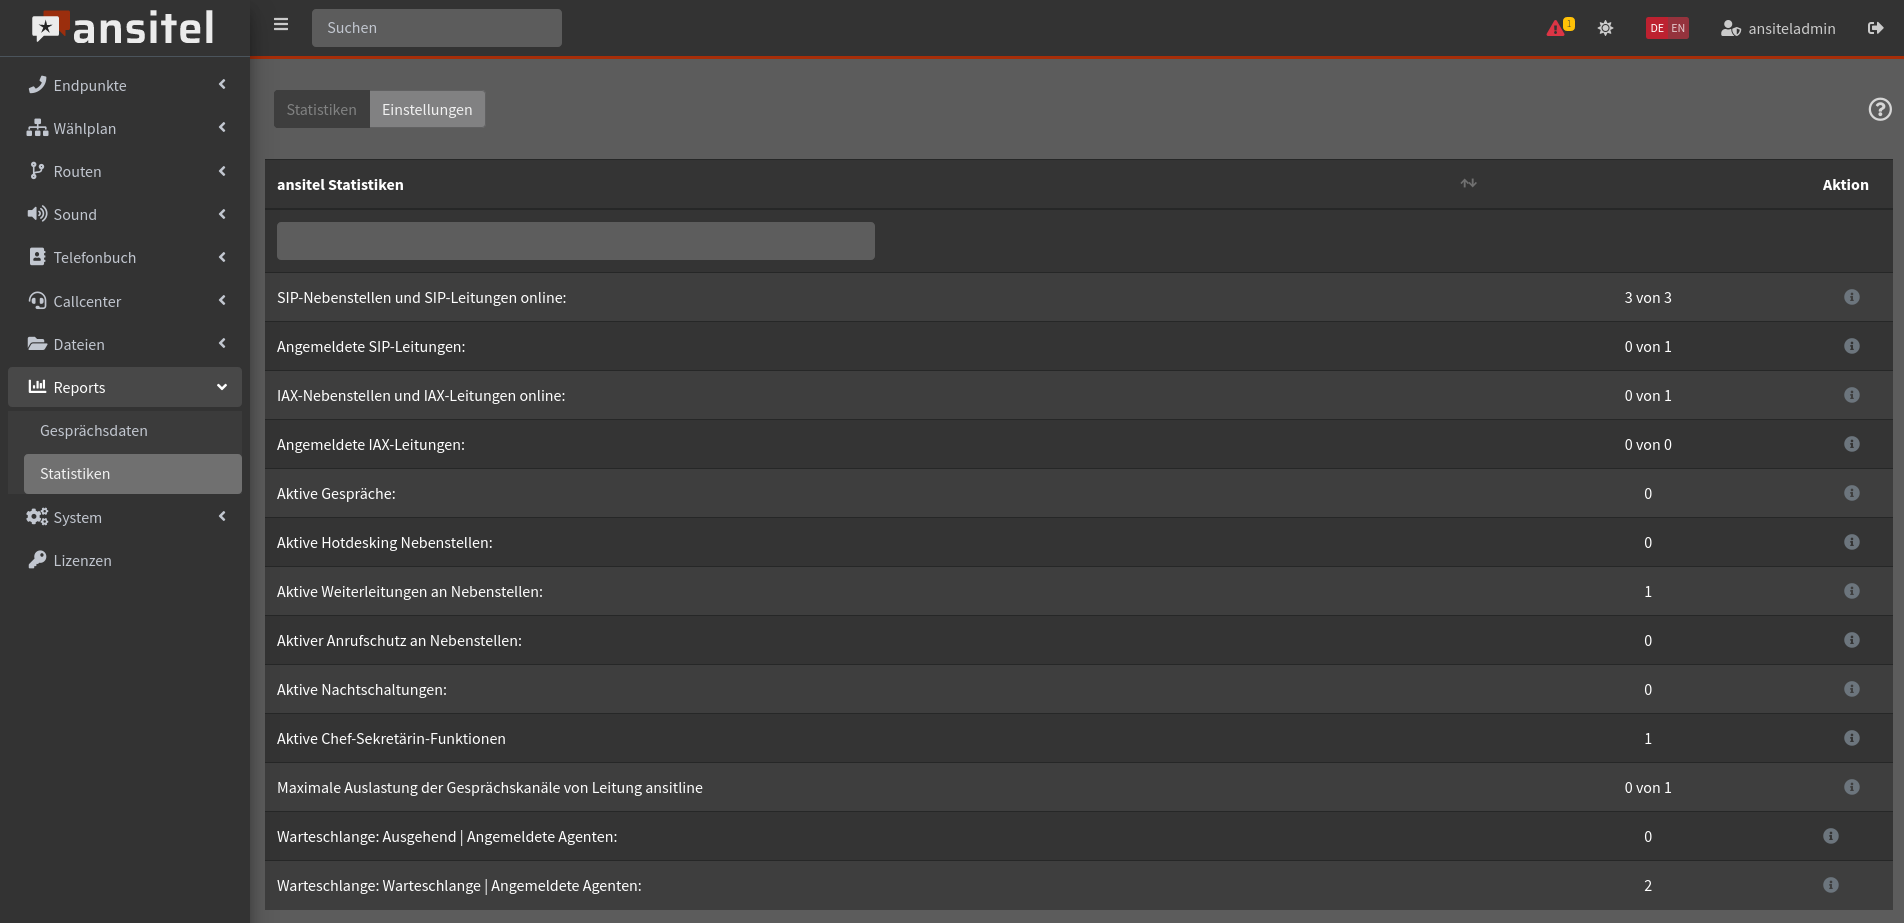This screenshot has height=923, width=1904.
Task: Sort table using the column arrows icon
Action: click(1468, 183)
